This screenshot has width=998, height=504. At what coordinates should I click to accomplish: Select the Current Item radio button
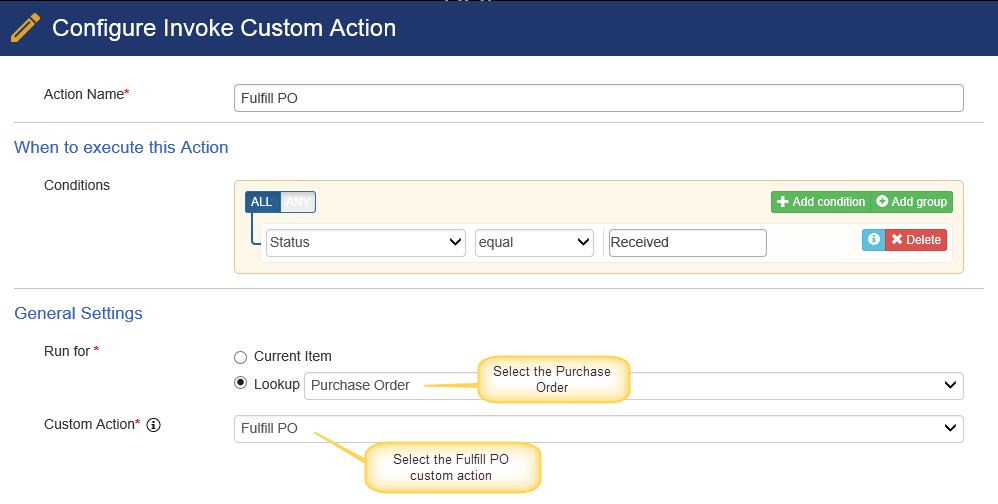coord(241,357)
